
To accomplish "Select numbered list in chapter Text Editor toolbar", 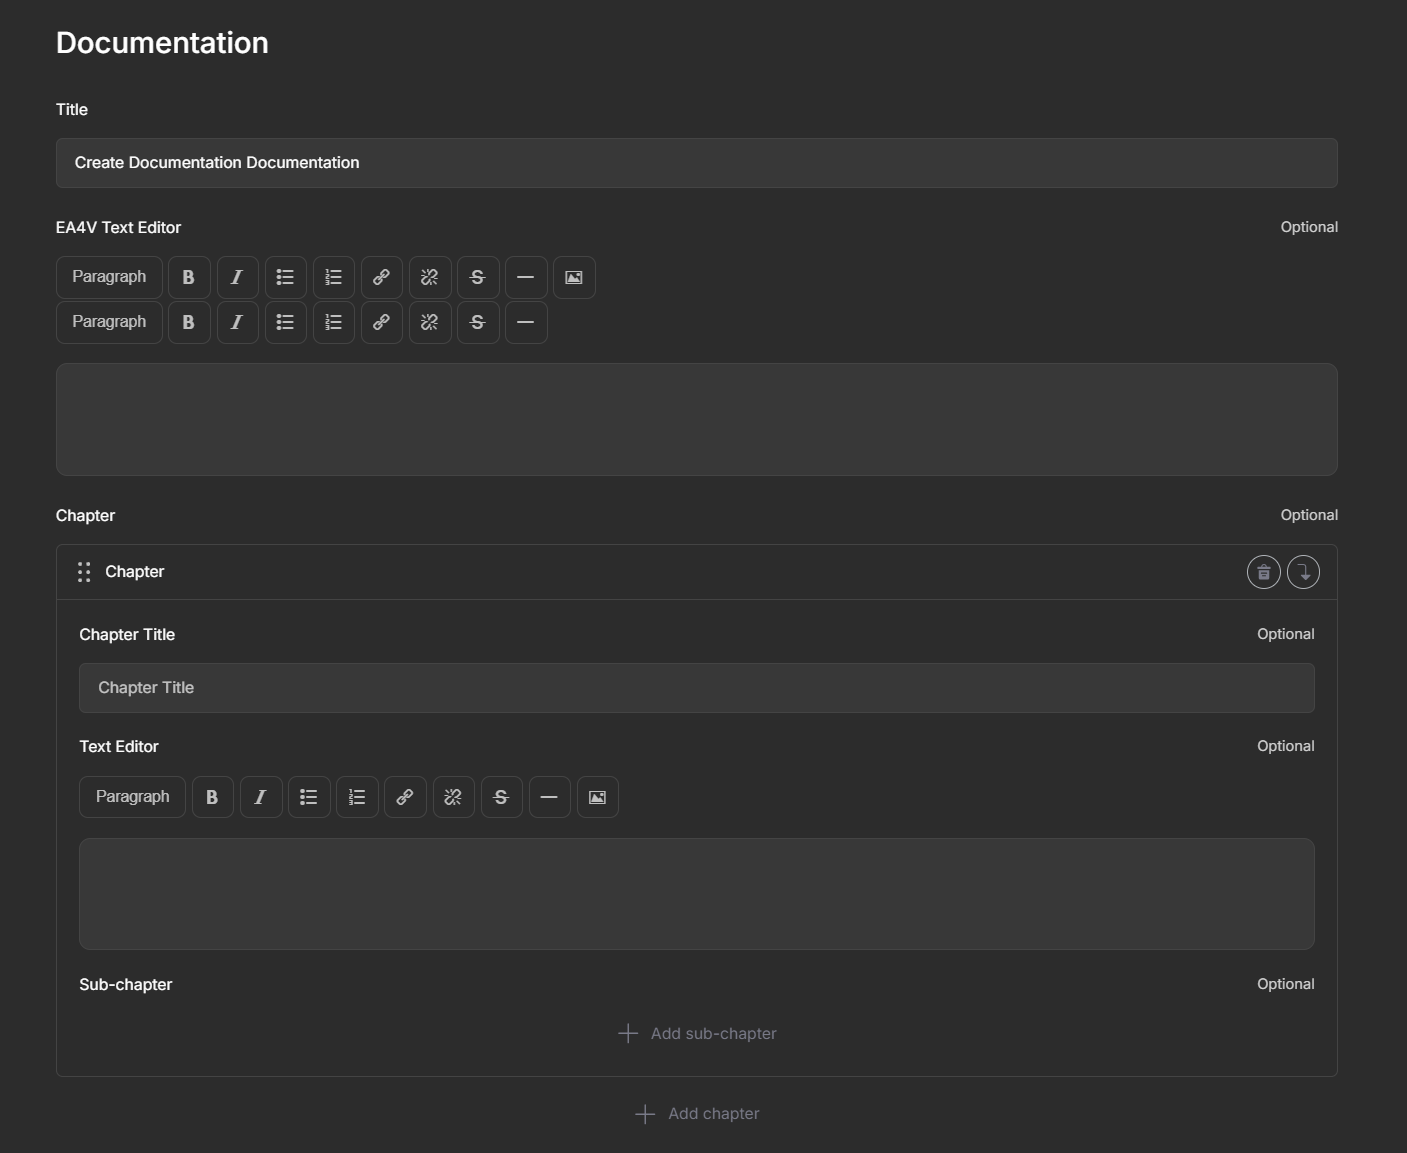I will pyautogui.click(x=357, y=797).
